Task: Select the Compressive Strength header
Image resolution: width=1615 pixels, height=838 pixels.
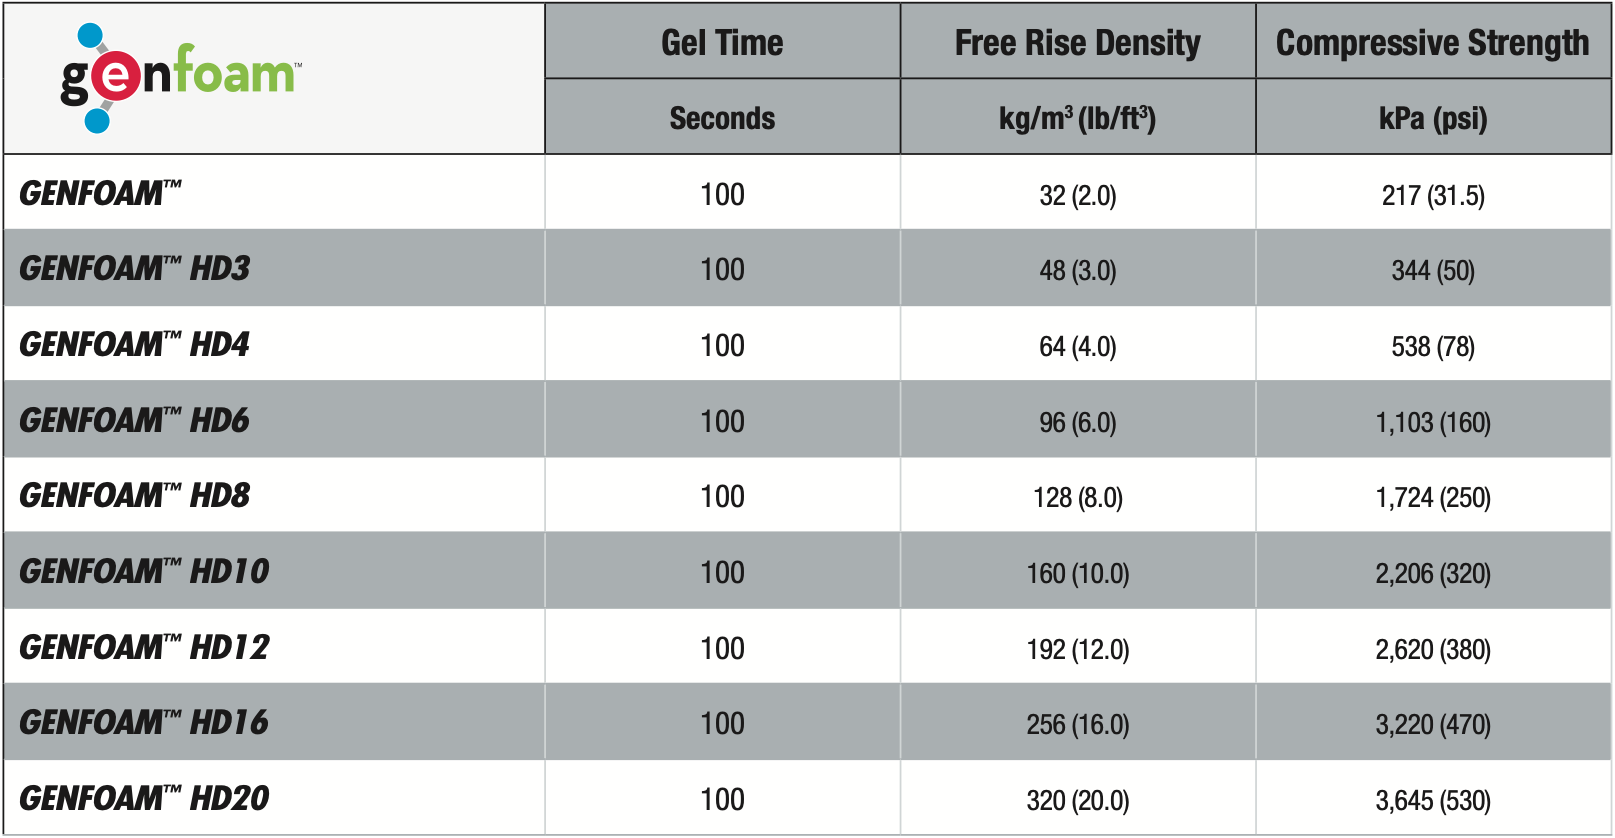Action: 1432,43
